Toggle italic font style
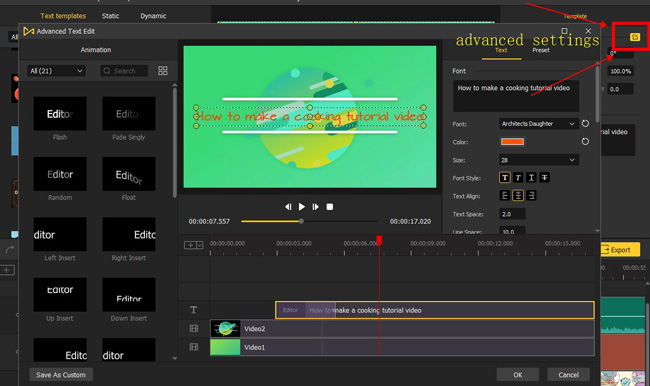 [x=518, y=178]
